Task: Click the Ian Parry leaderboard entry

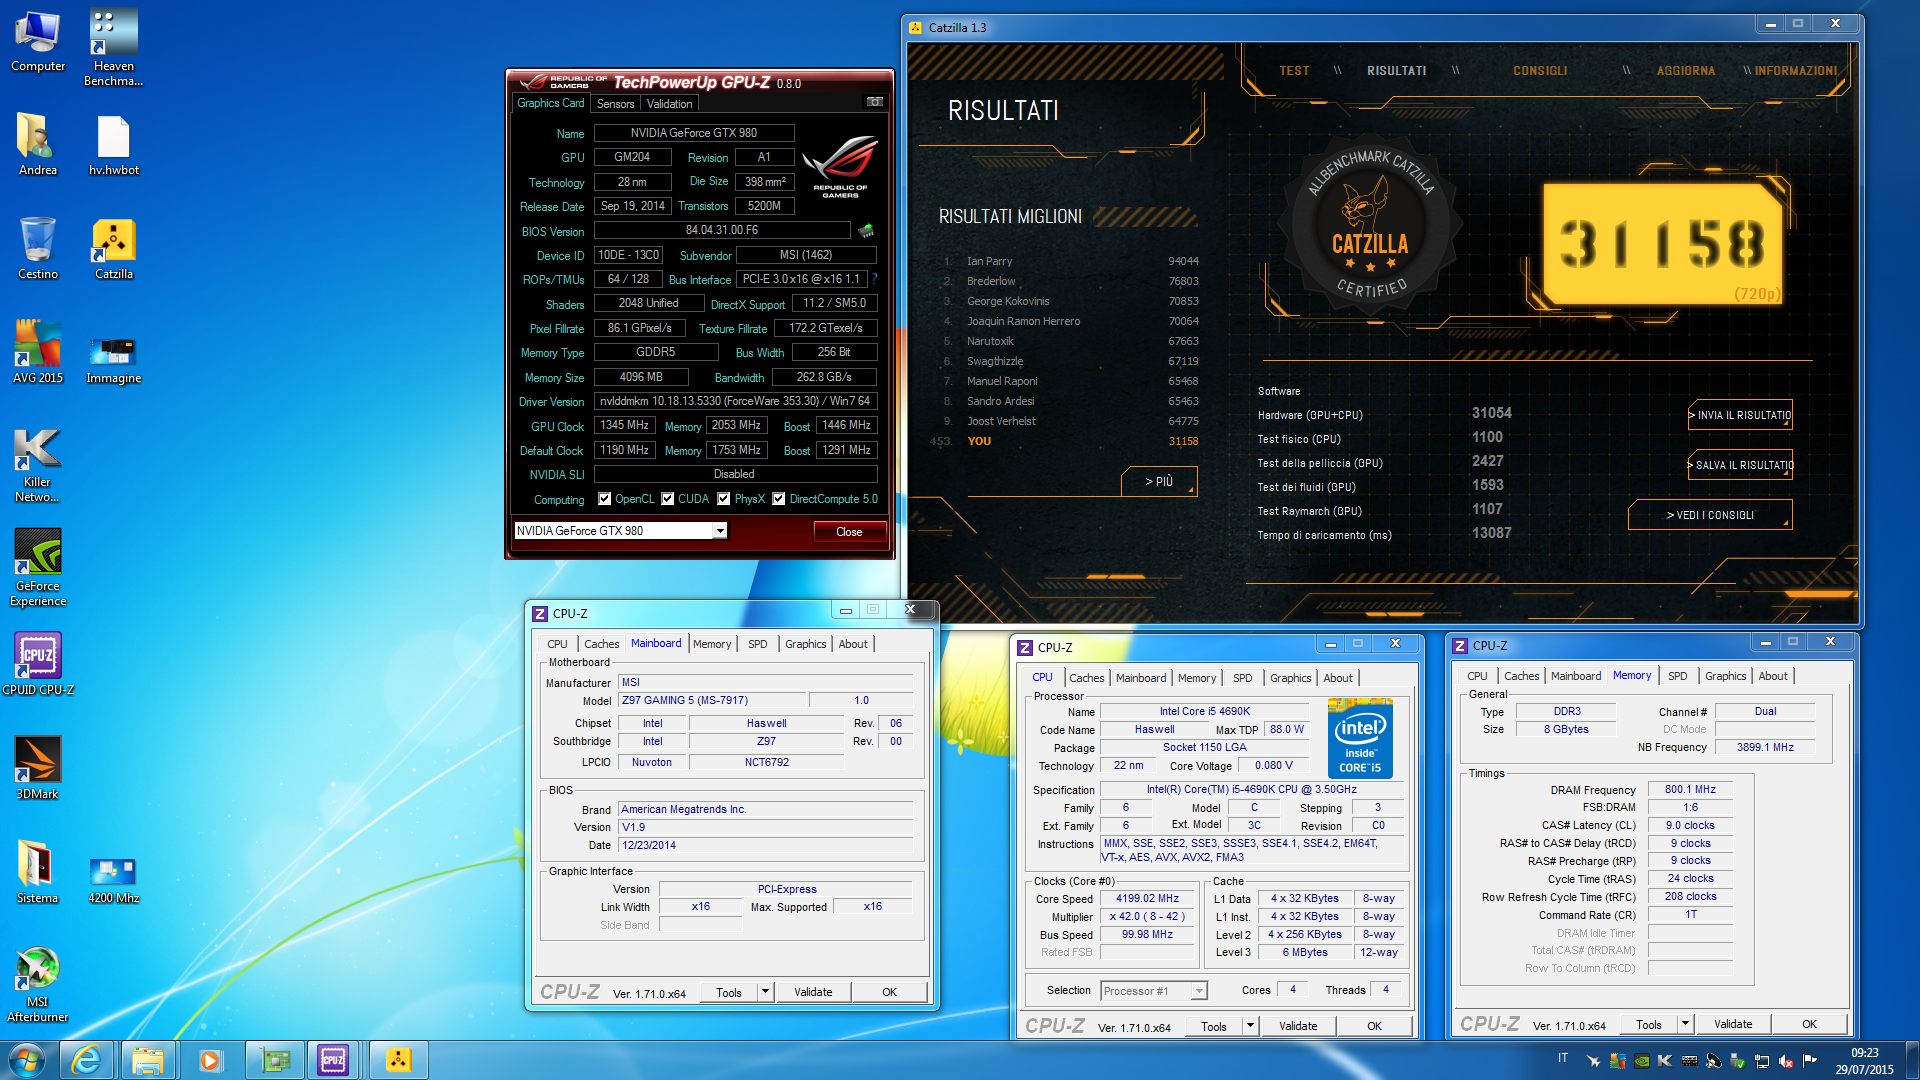Action: pos(1071,261)
